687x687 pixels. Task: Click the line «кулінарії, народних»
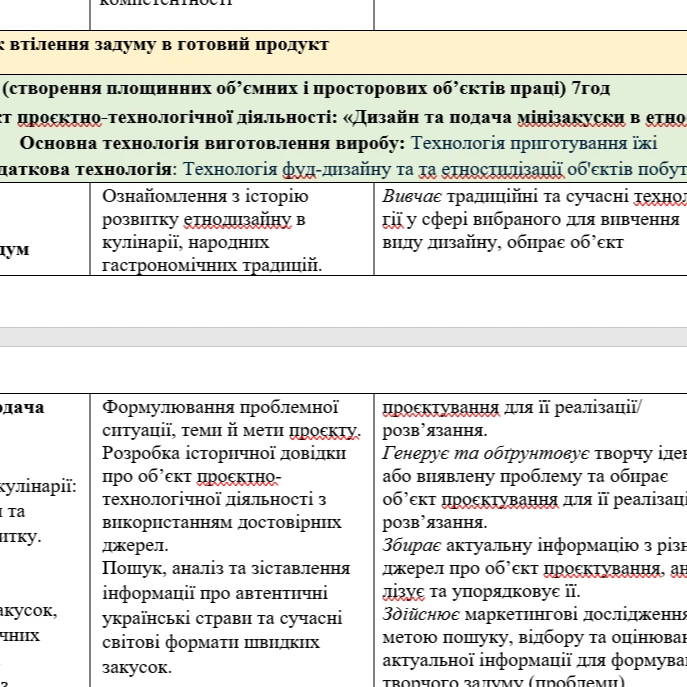tap(186, 242)
